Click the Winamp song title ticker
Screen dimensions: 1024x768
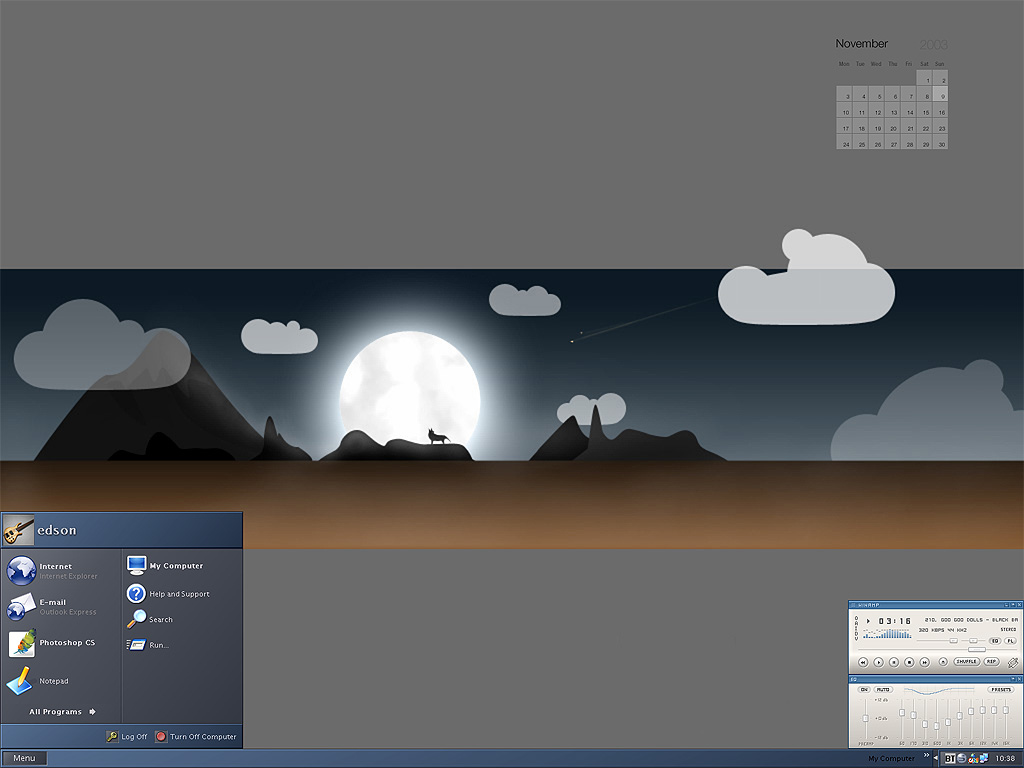coord(971,620)
